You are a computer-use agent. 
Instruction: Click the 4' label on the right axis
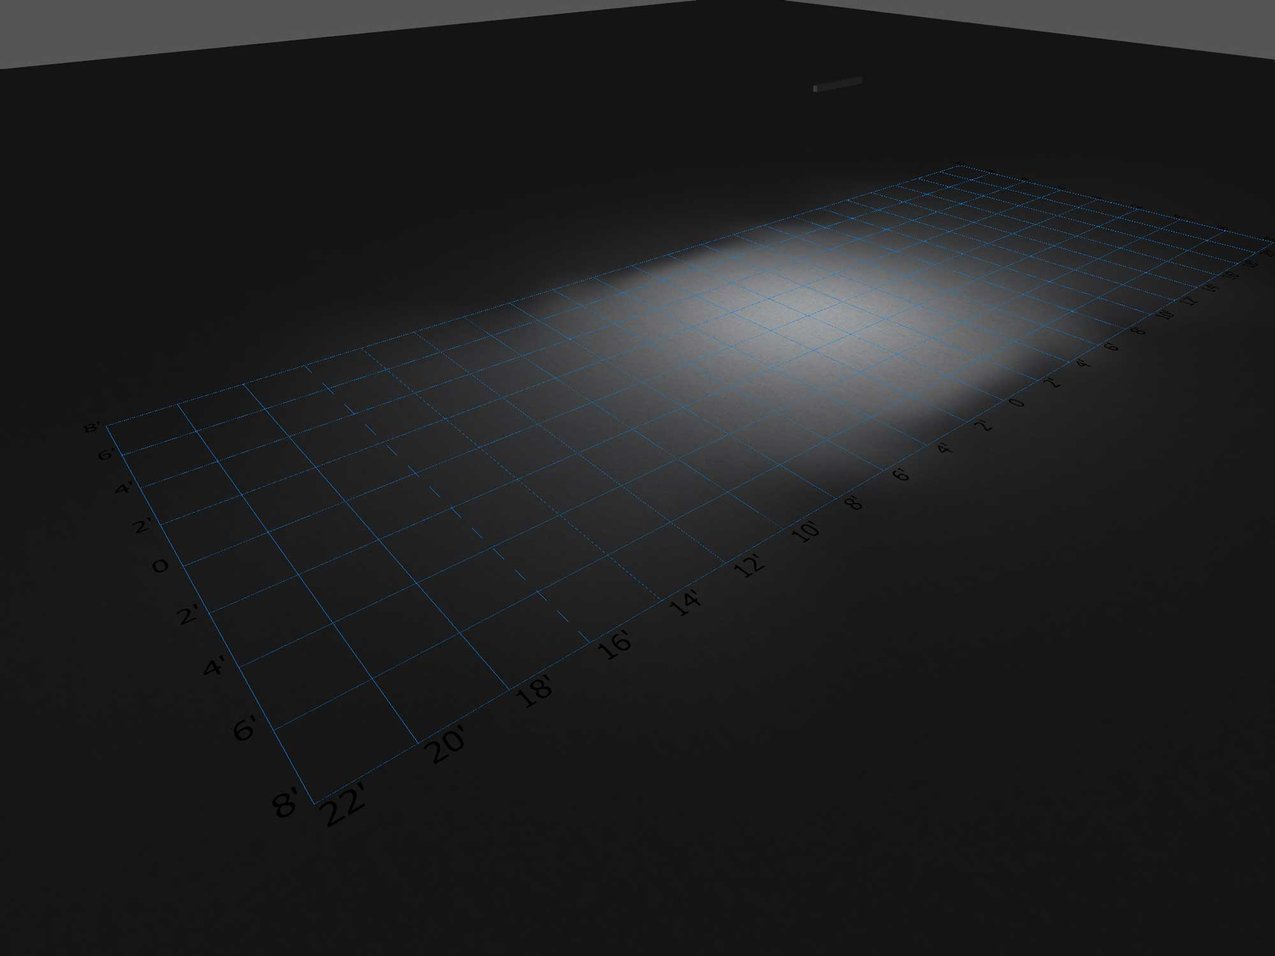click(1081, 362)
